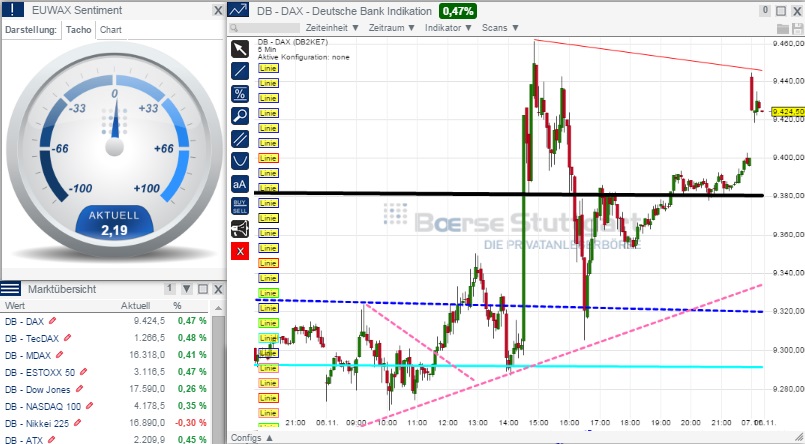Select the diagonal line drawing tool
The width and height of the screenshot is (805, 444).
[x=240, y=71]
